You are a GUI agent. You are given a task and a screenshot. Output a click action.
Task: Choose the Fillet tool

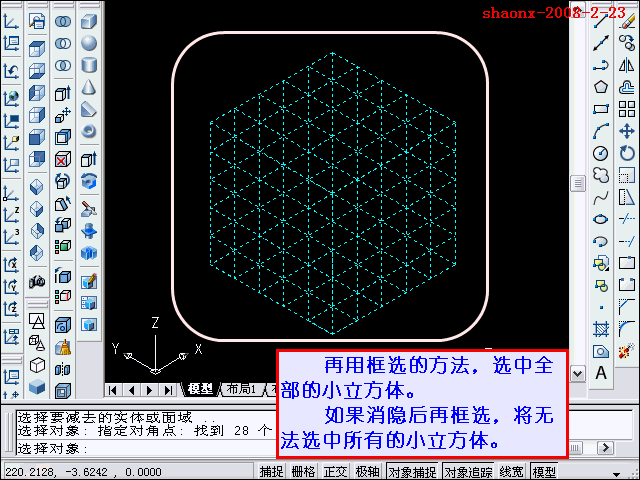tap(627, 329)
